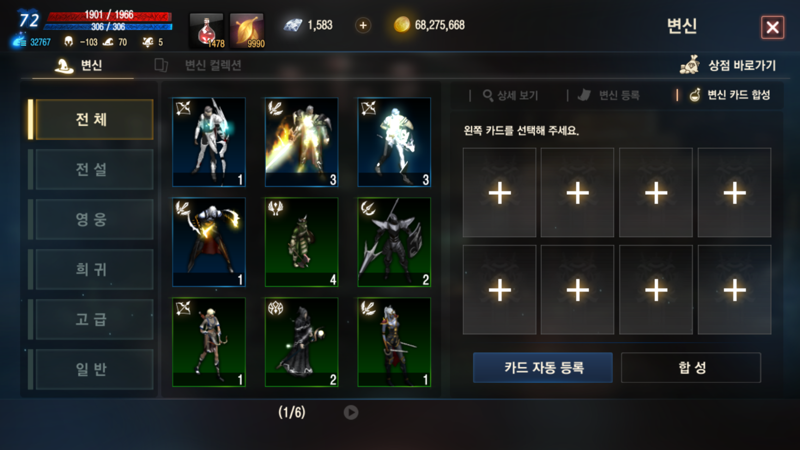Screen dimensions: 800x450
Task: Select the flaming sword knight card
Action: click(302, 142)
